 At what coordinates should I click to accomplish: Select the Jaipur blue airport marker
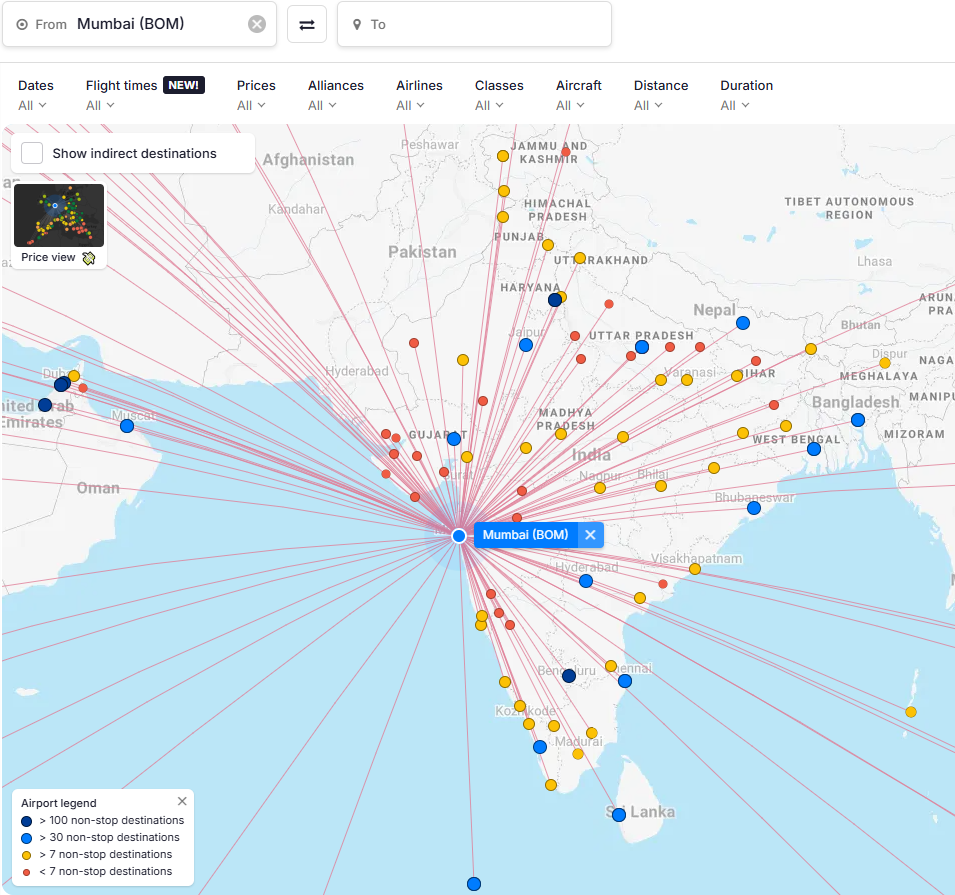click(x=526, y=345)
